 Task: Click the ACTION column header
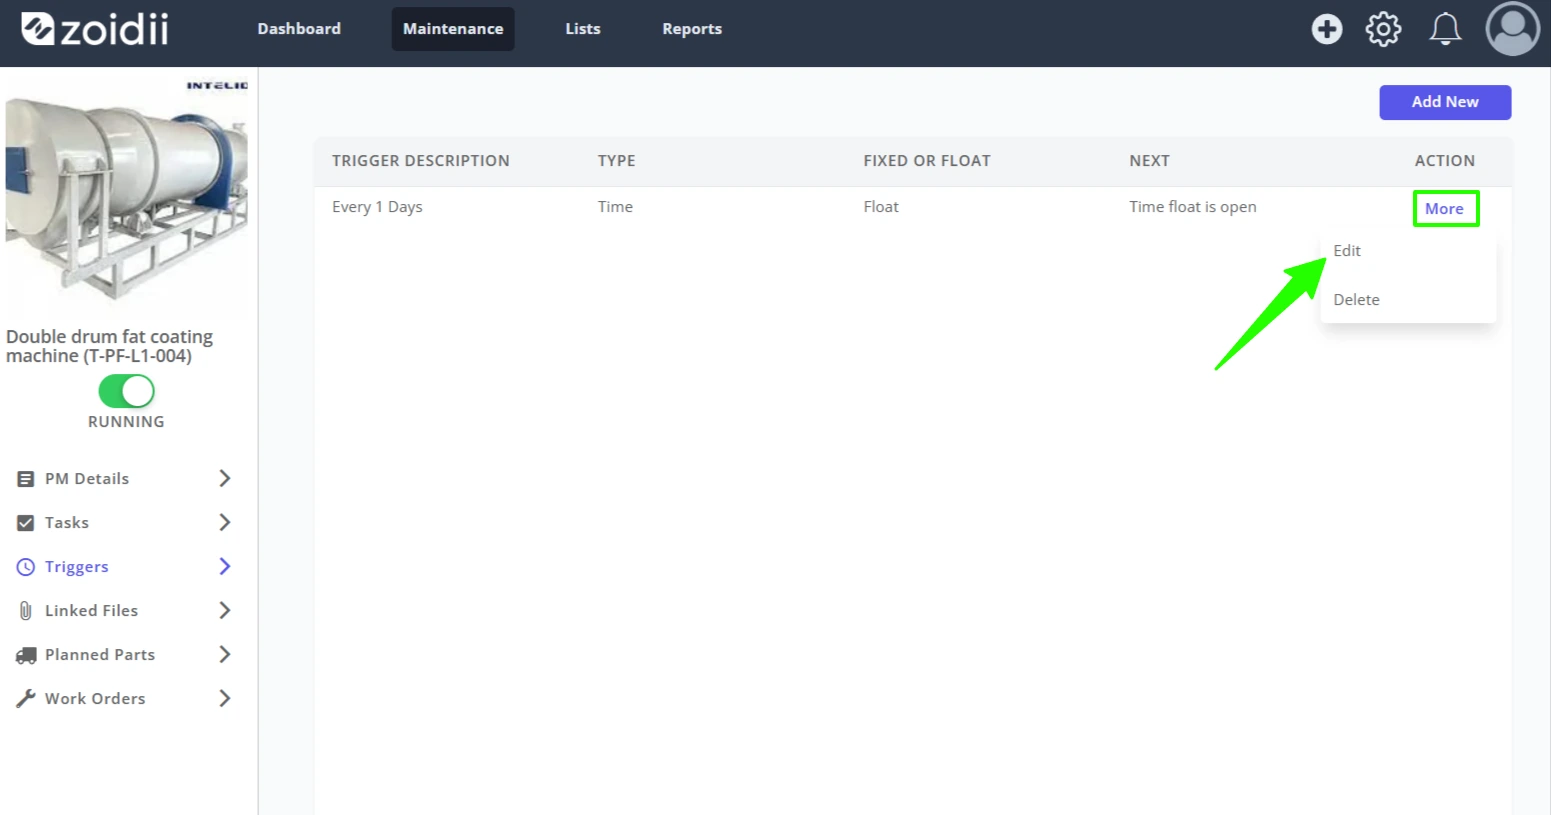click(x=1445, y=161)
